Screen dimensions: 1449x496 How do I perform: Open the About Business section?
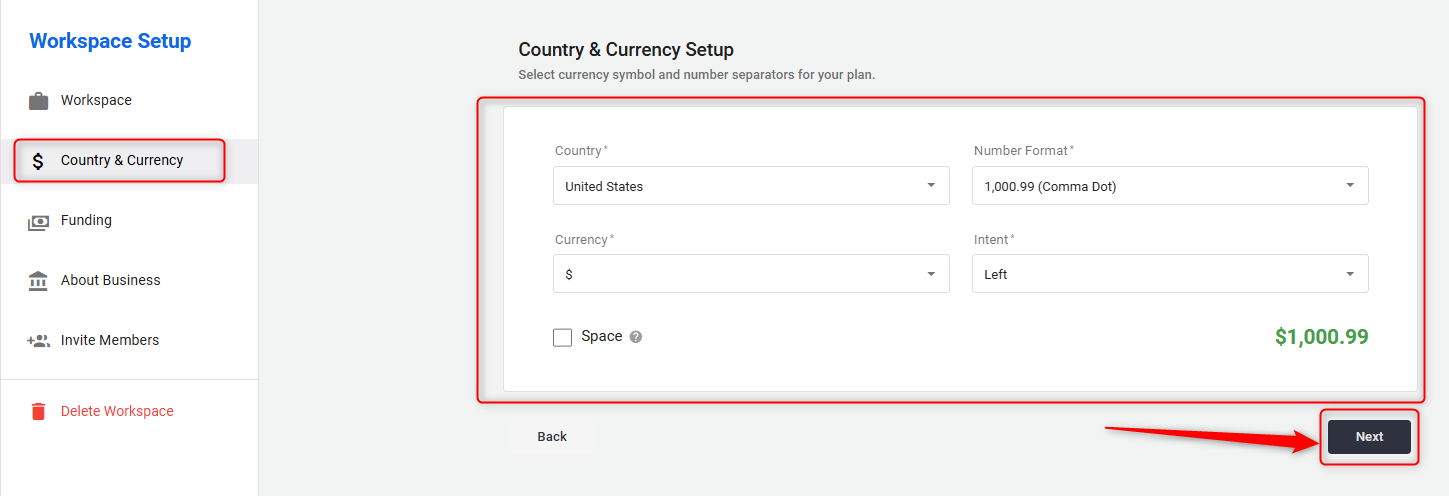click(110, 280)
